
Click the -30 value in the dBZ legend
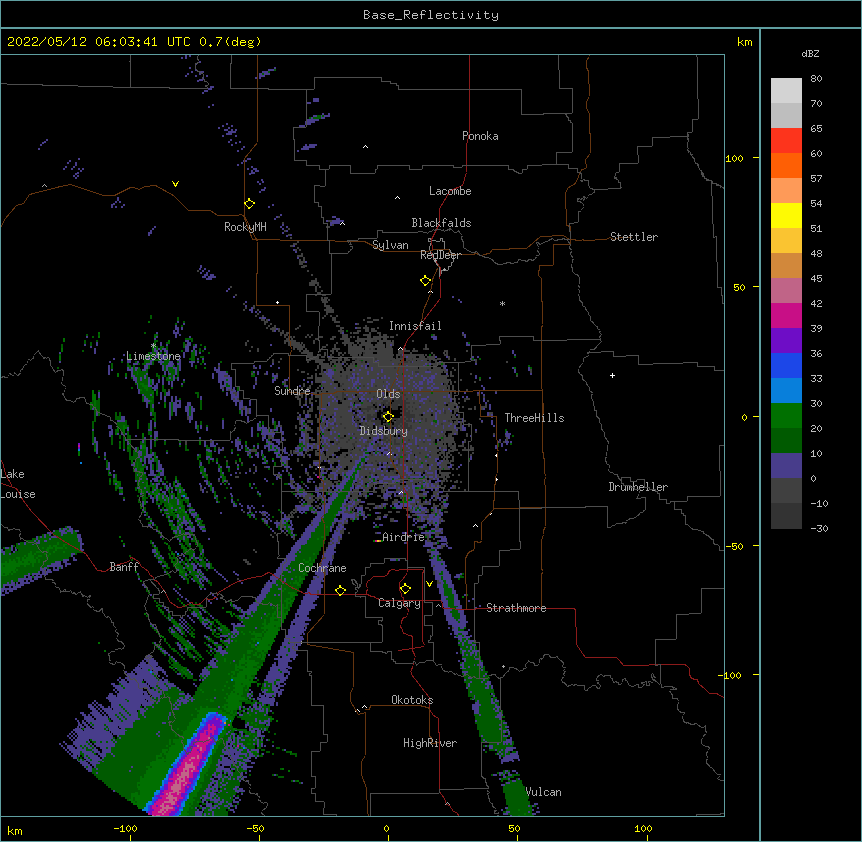click(819, 528)
